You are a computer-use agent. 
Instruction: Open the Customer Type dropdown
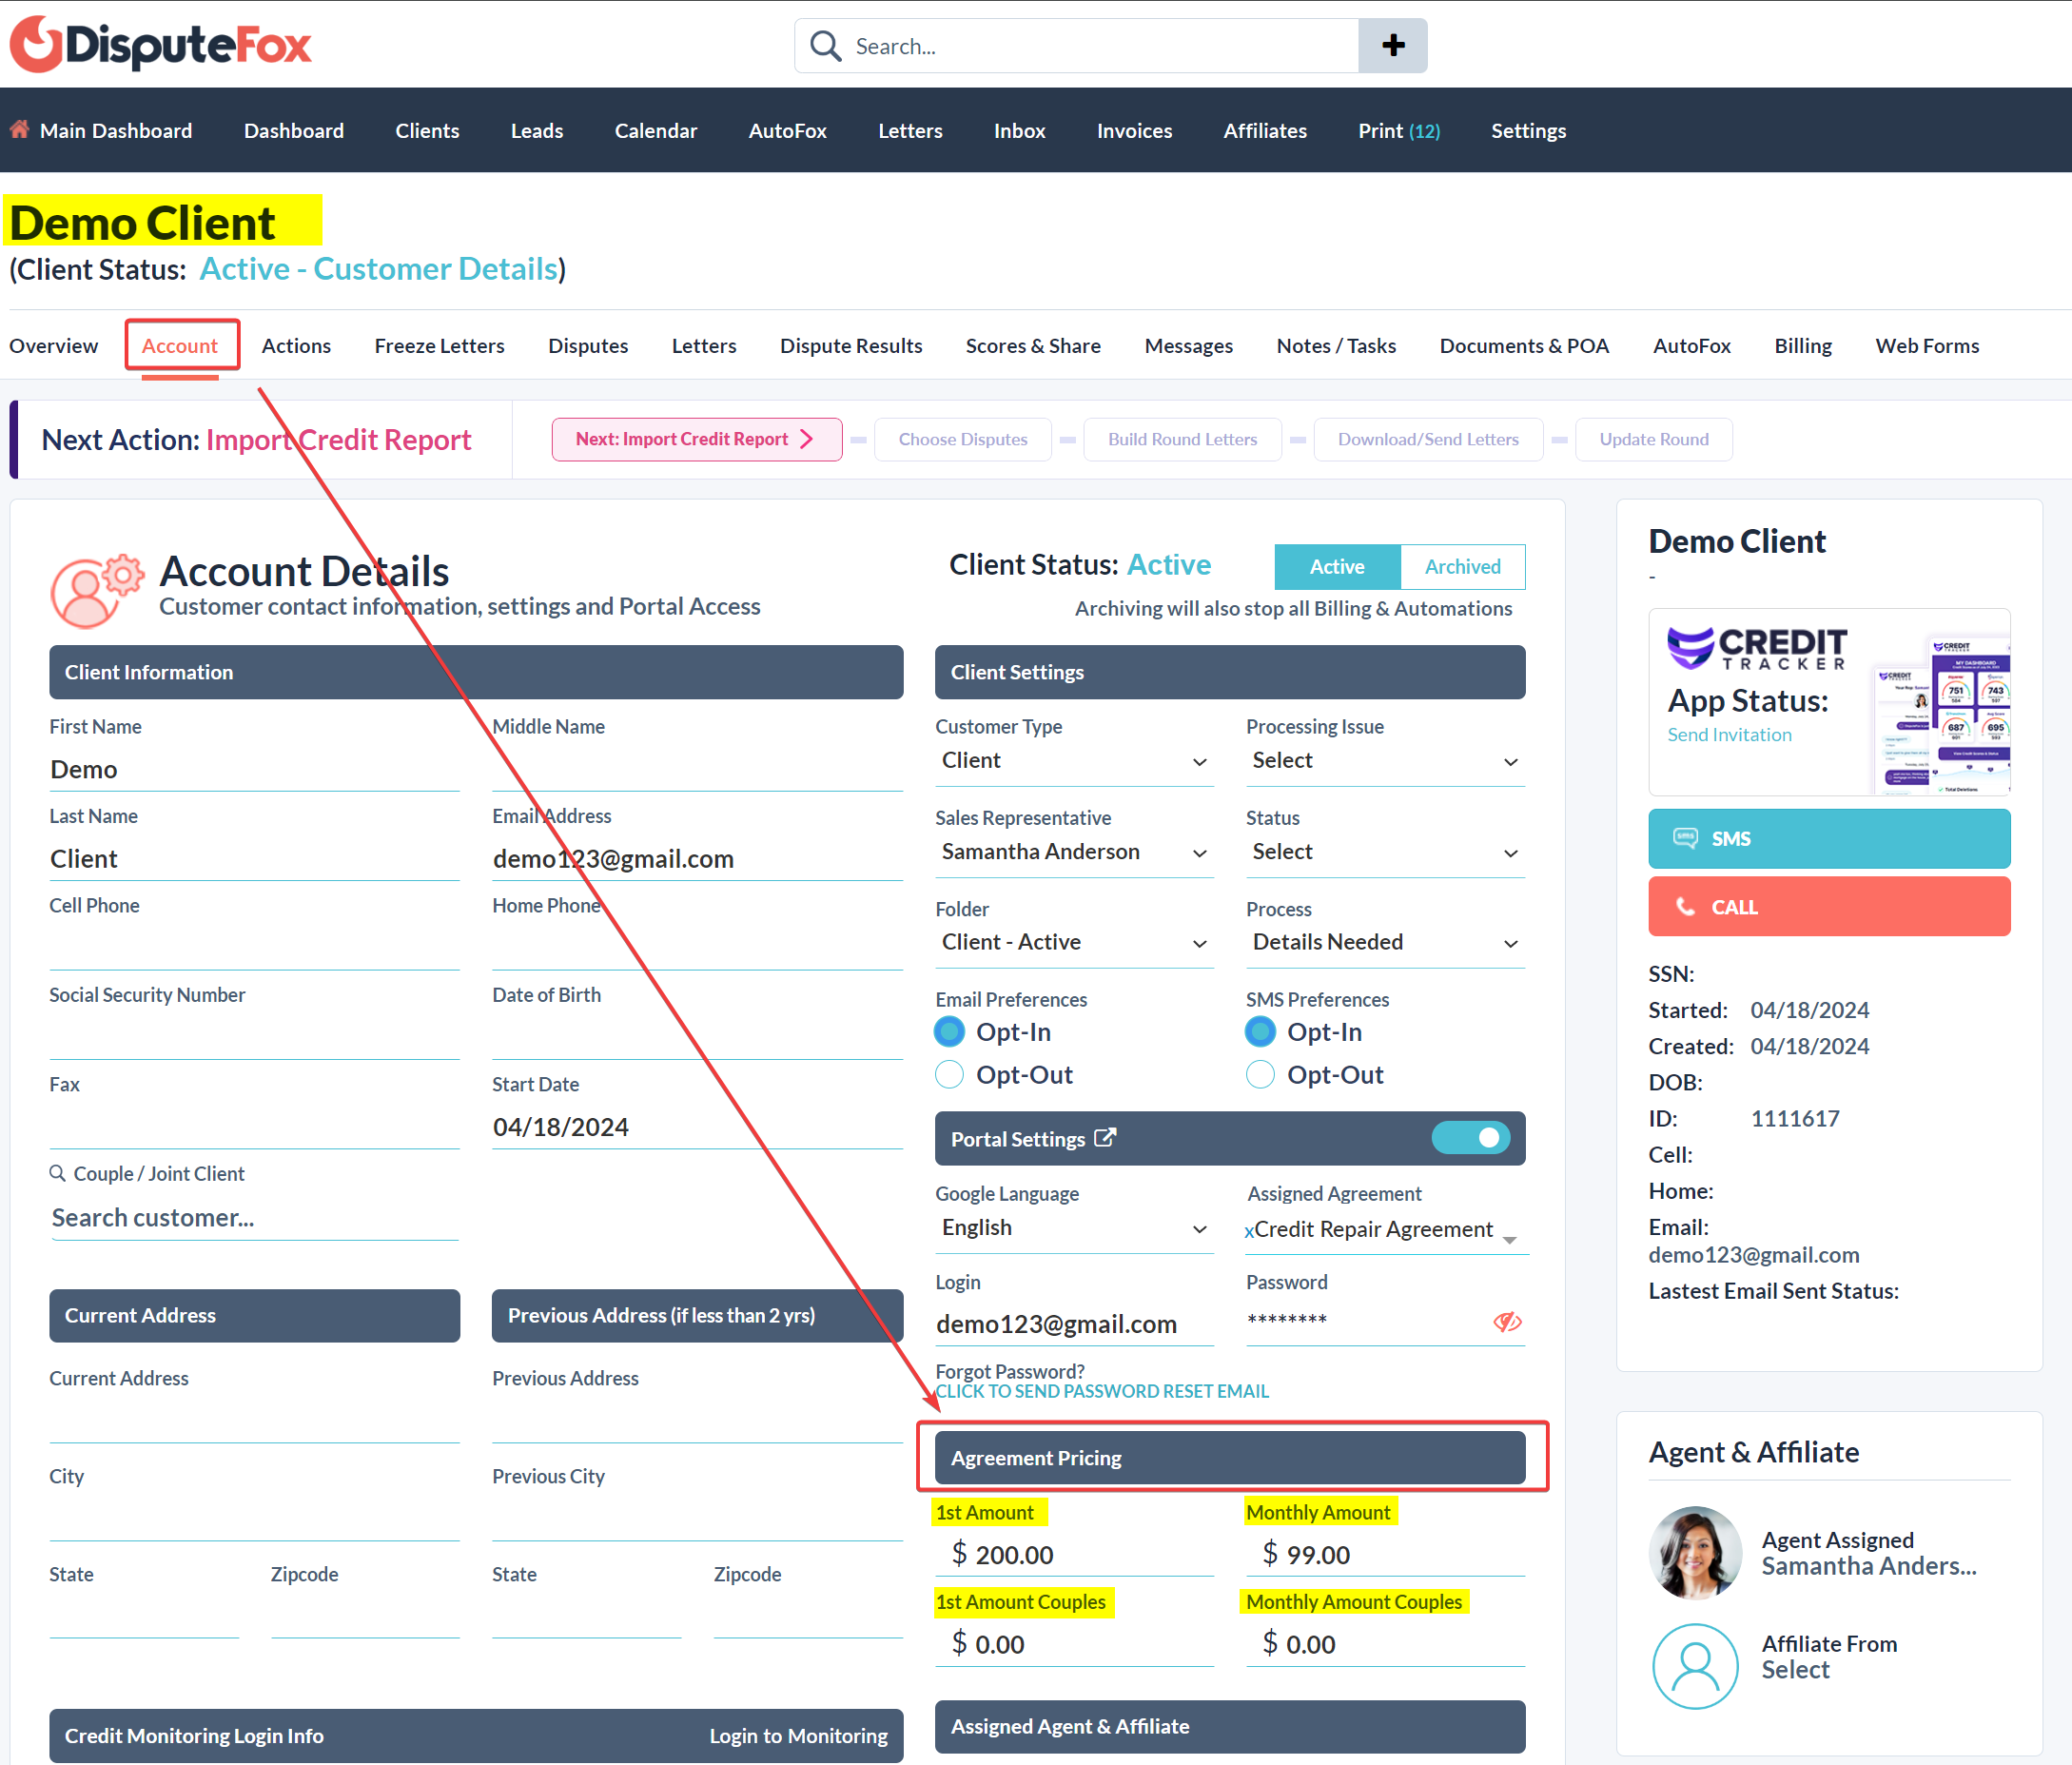pyautogui.click(x=1199, y=761)
